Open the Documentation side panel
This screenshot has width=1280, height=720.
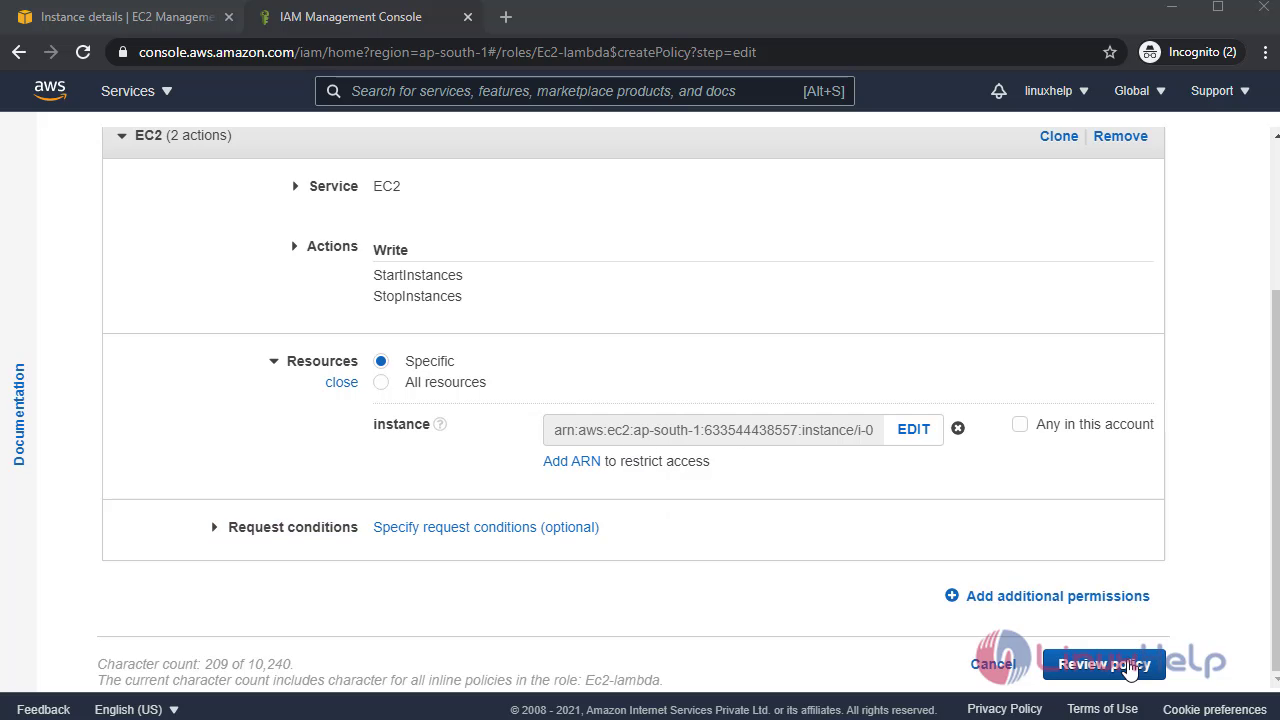pos(19,414)
